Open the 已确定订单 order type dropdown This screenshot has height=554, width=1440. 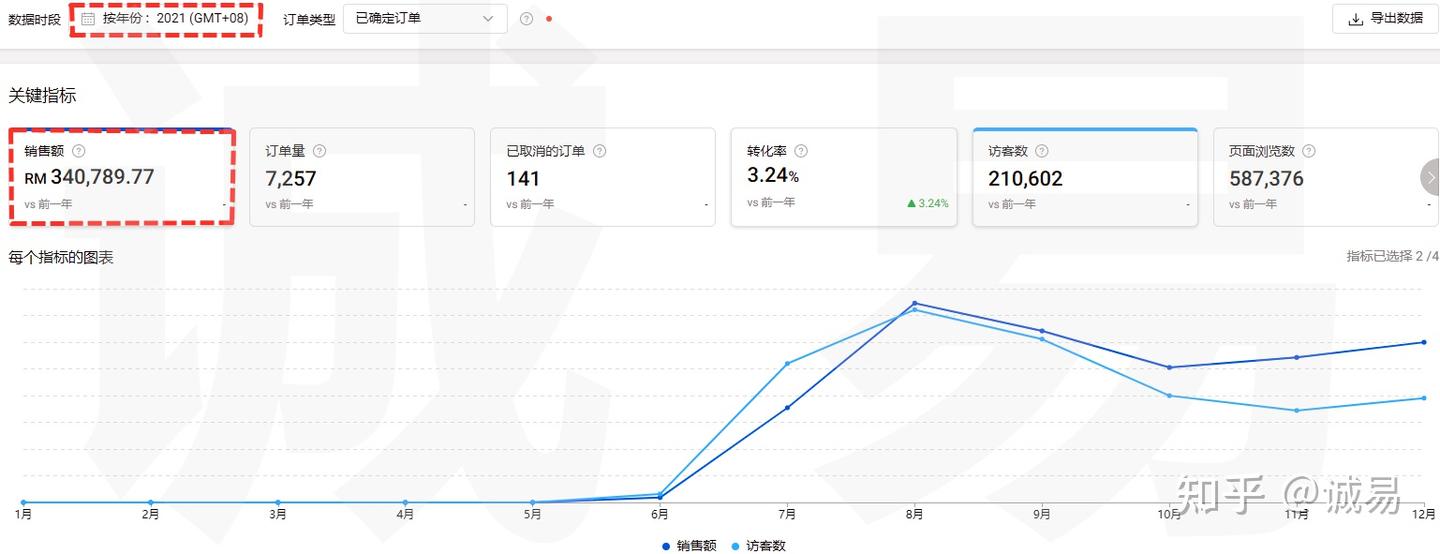[425, 19]
